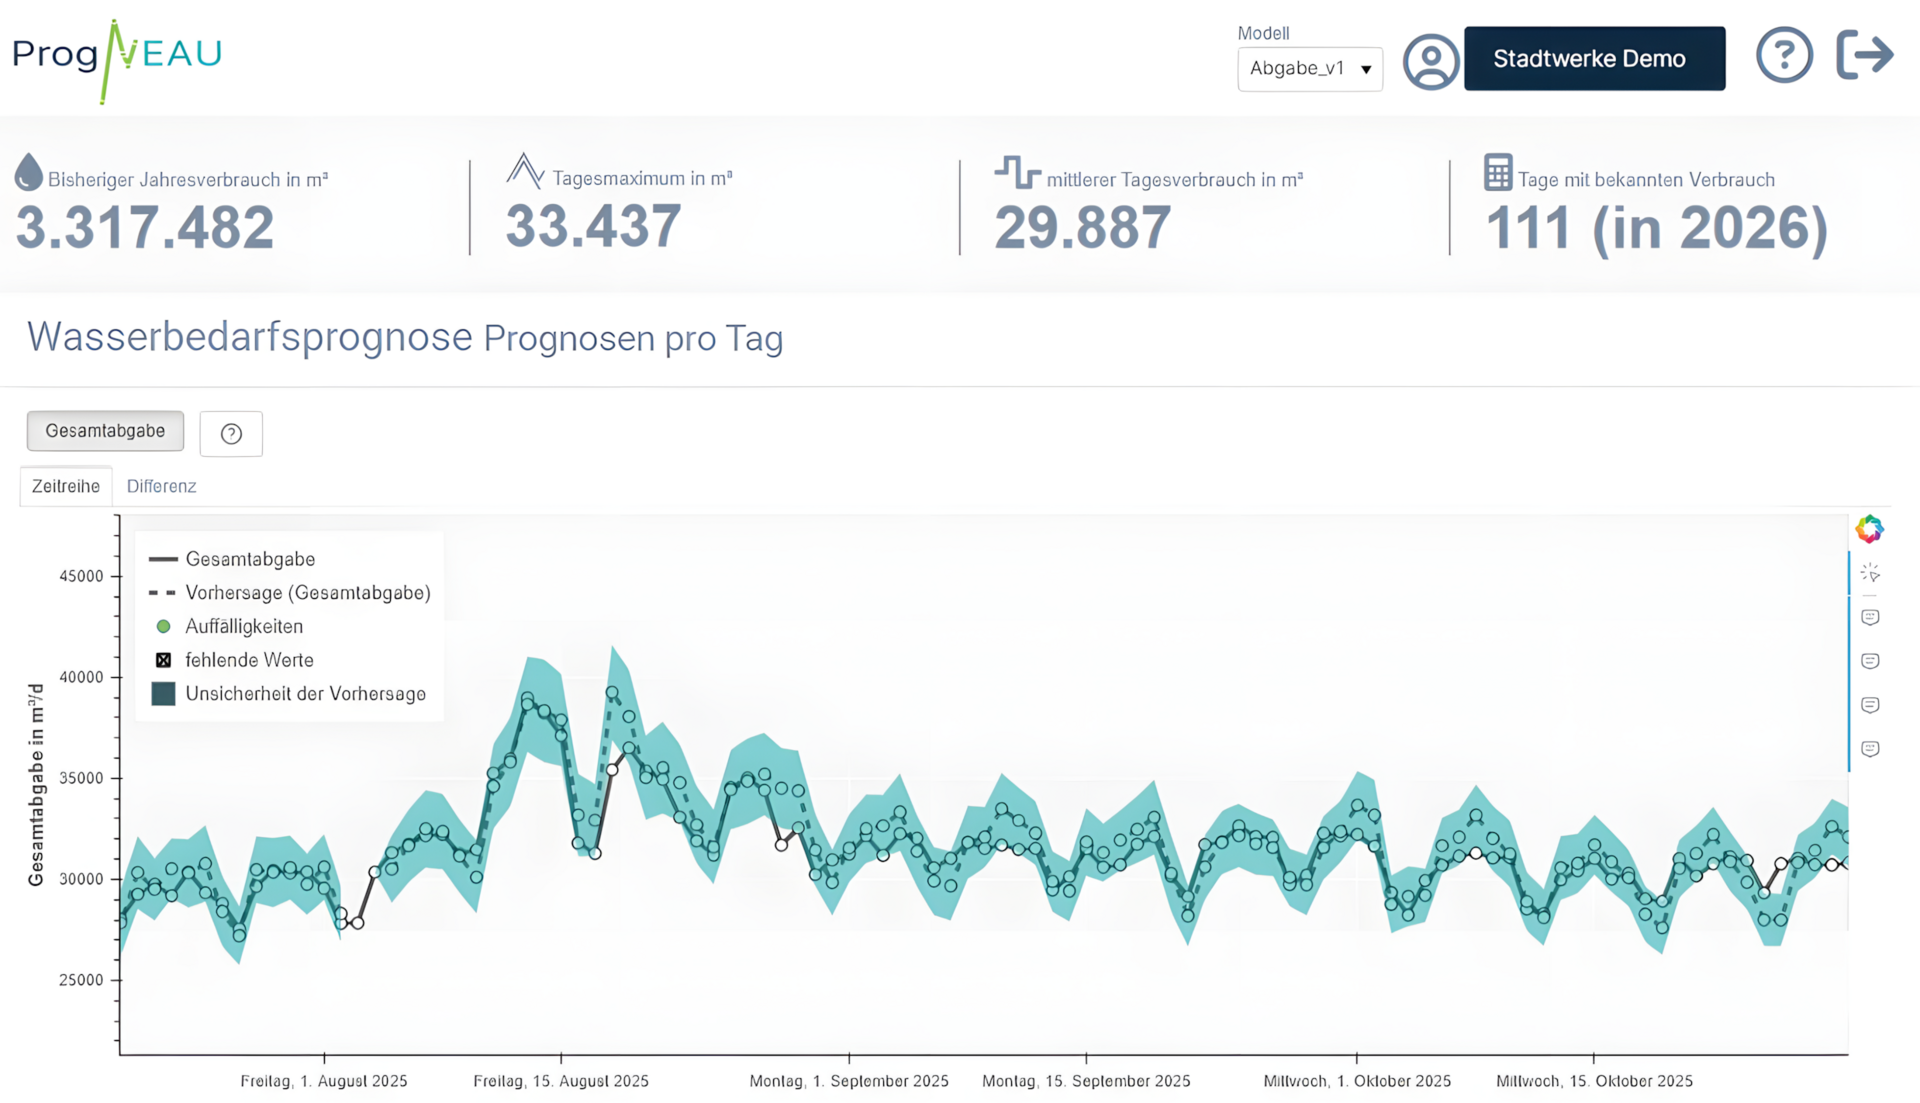
Task: Click the logout arrow icon
Action: pyautogui.click(x=1865, y=54)
